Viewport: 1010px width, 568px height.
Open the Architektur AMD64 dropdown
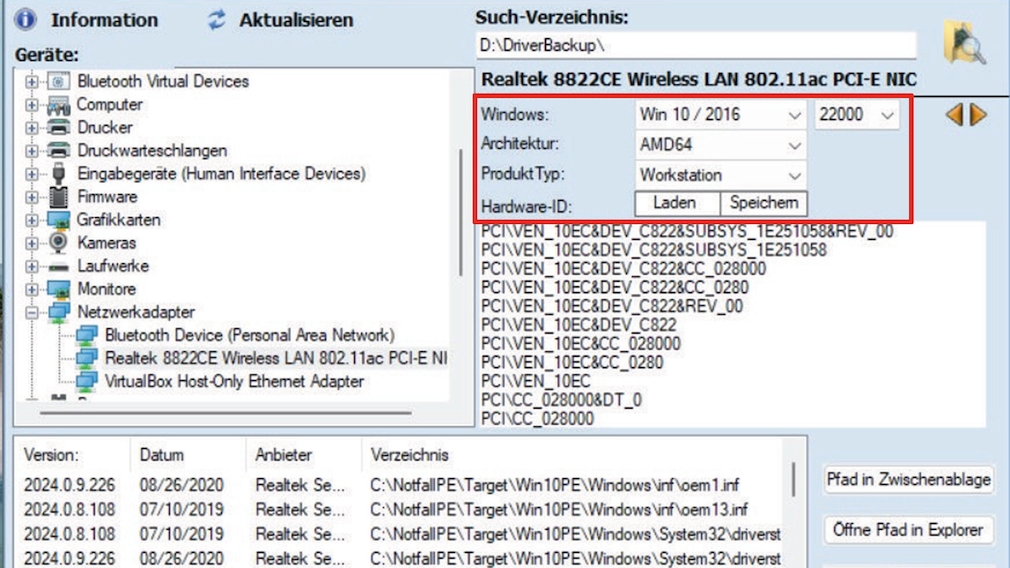click(x=794, y=145)
